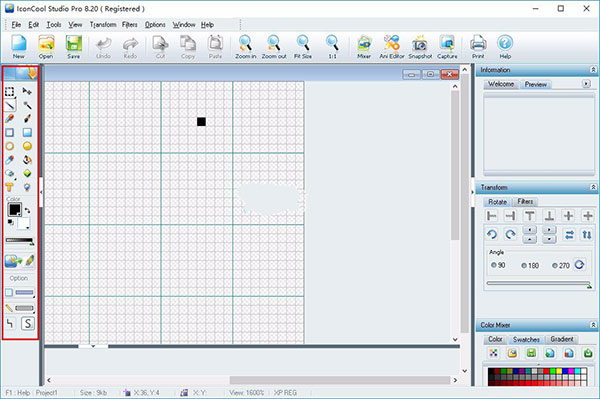Swap foreground and background colors
Screen dimensions: 600x399
[27, 211]
